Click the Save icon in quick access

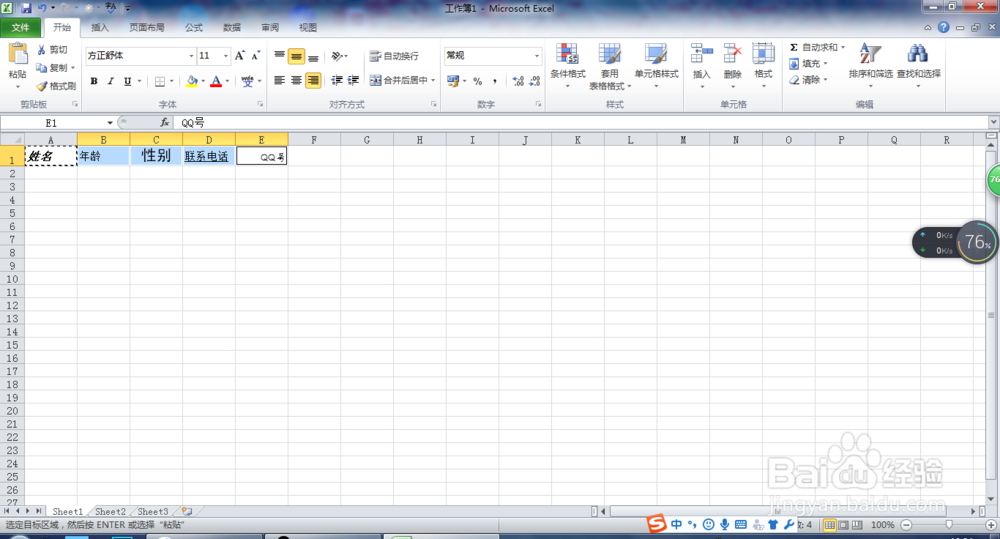(26, 8)
